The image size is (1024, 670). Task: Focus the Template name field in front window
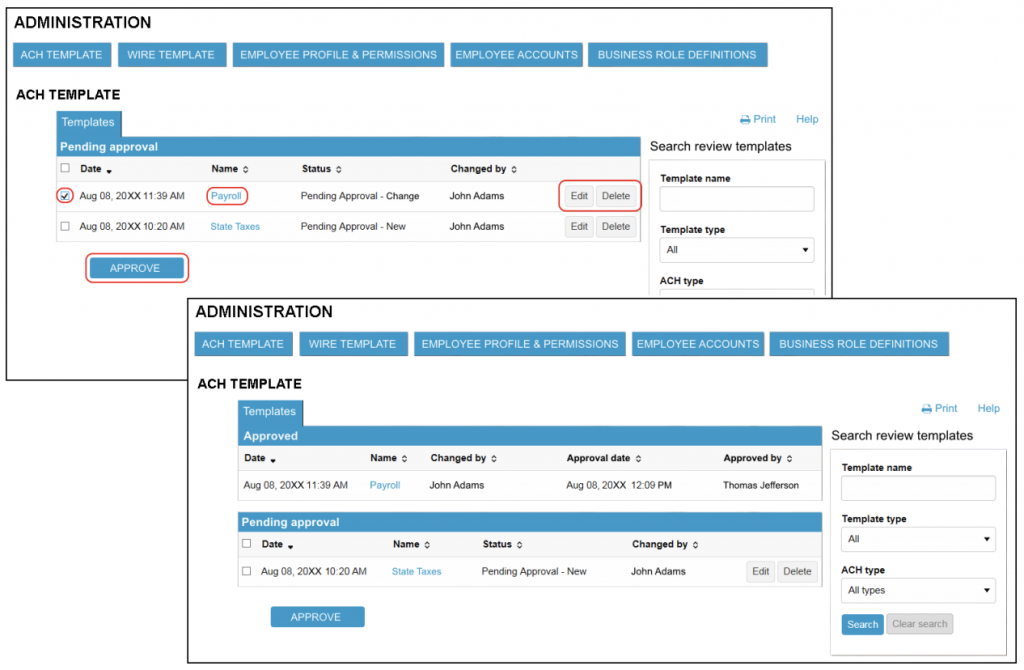pyautogui.click(x=918, y=488)
